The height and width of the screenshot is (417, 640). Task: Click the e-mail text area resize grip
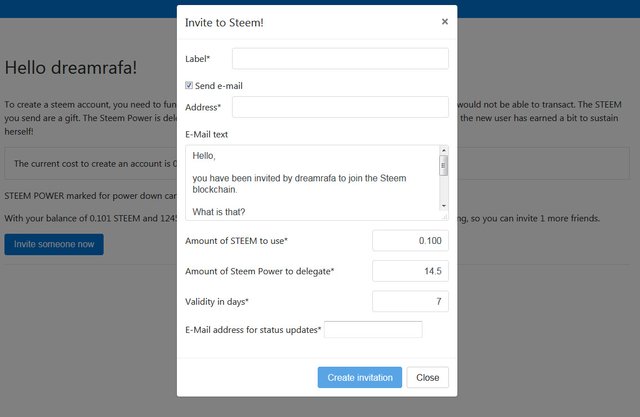point(444,217)
